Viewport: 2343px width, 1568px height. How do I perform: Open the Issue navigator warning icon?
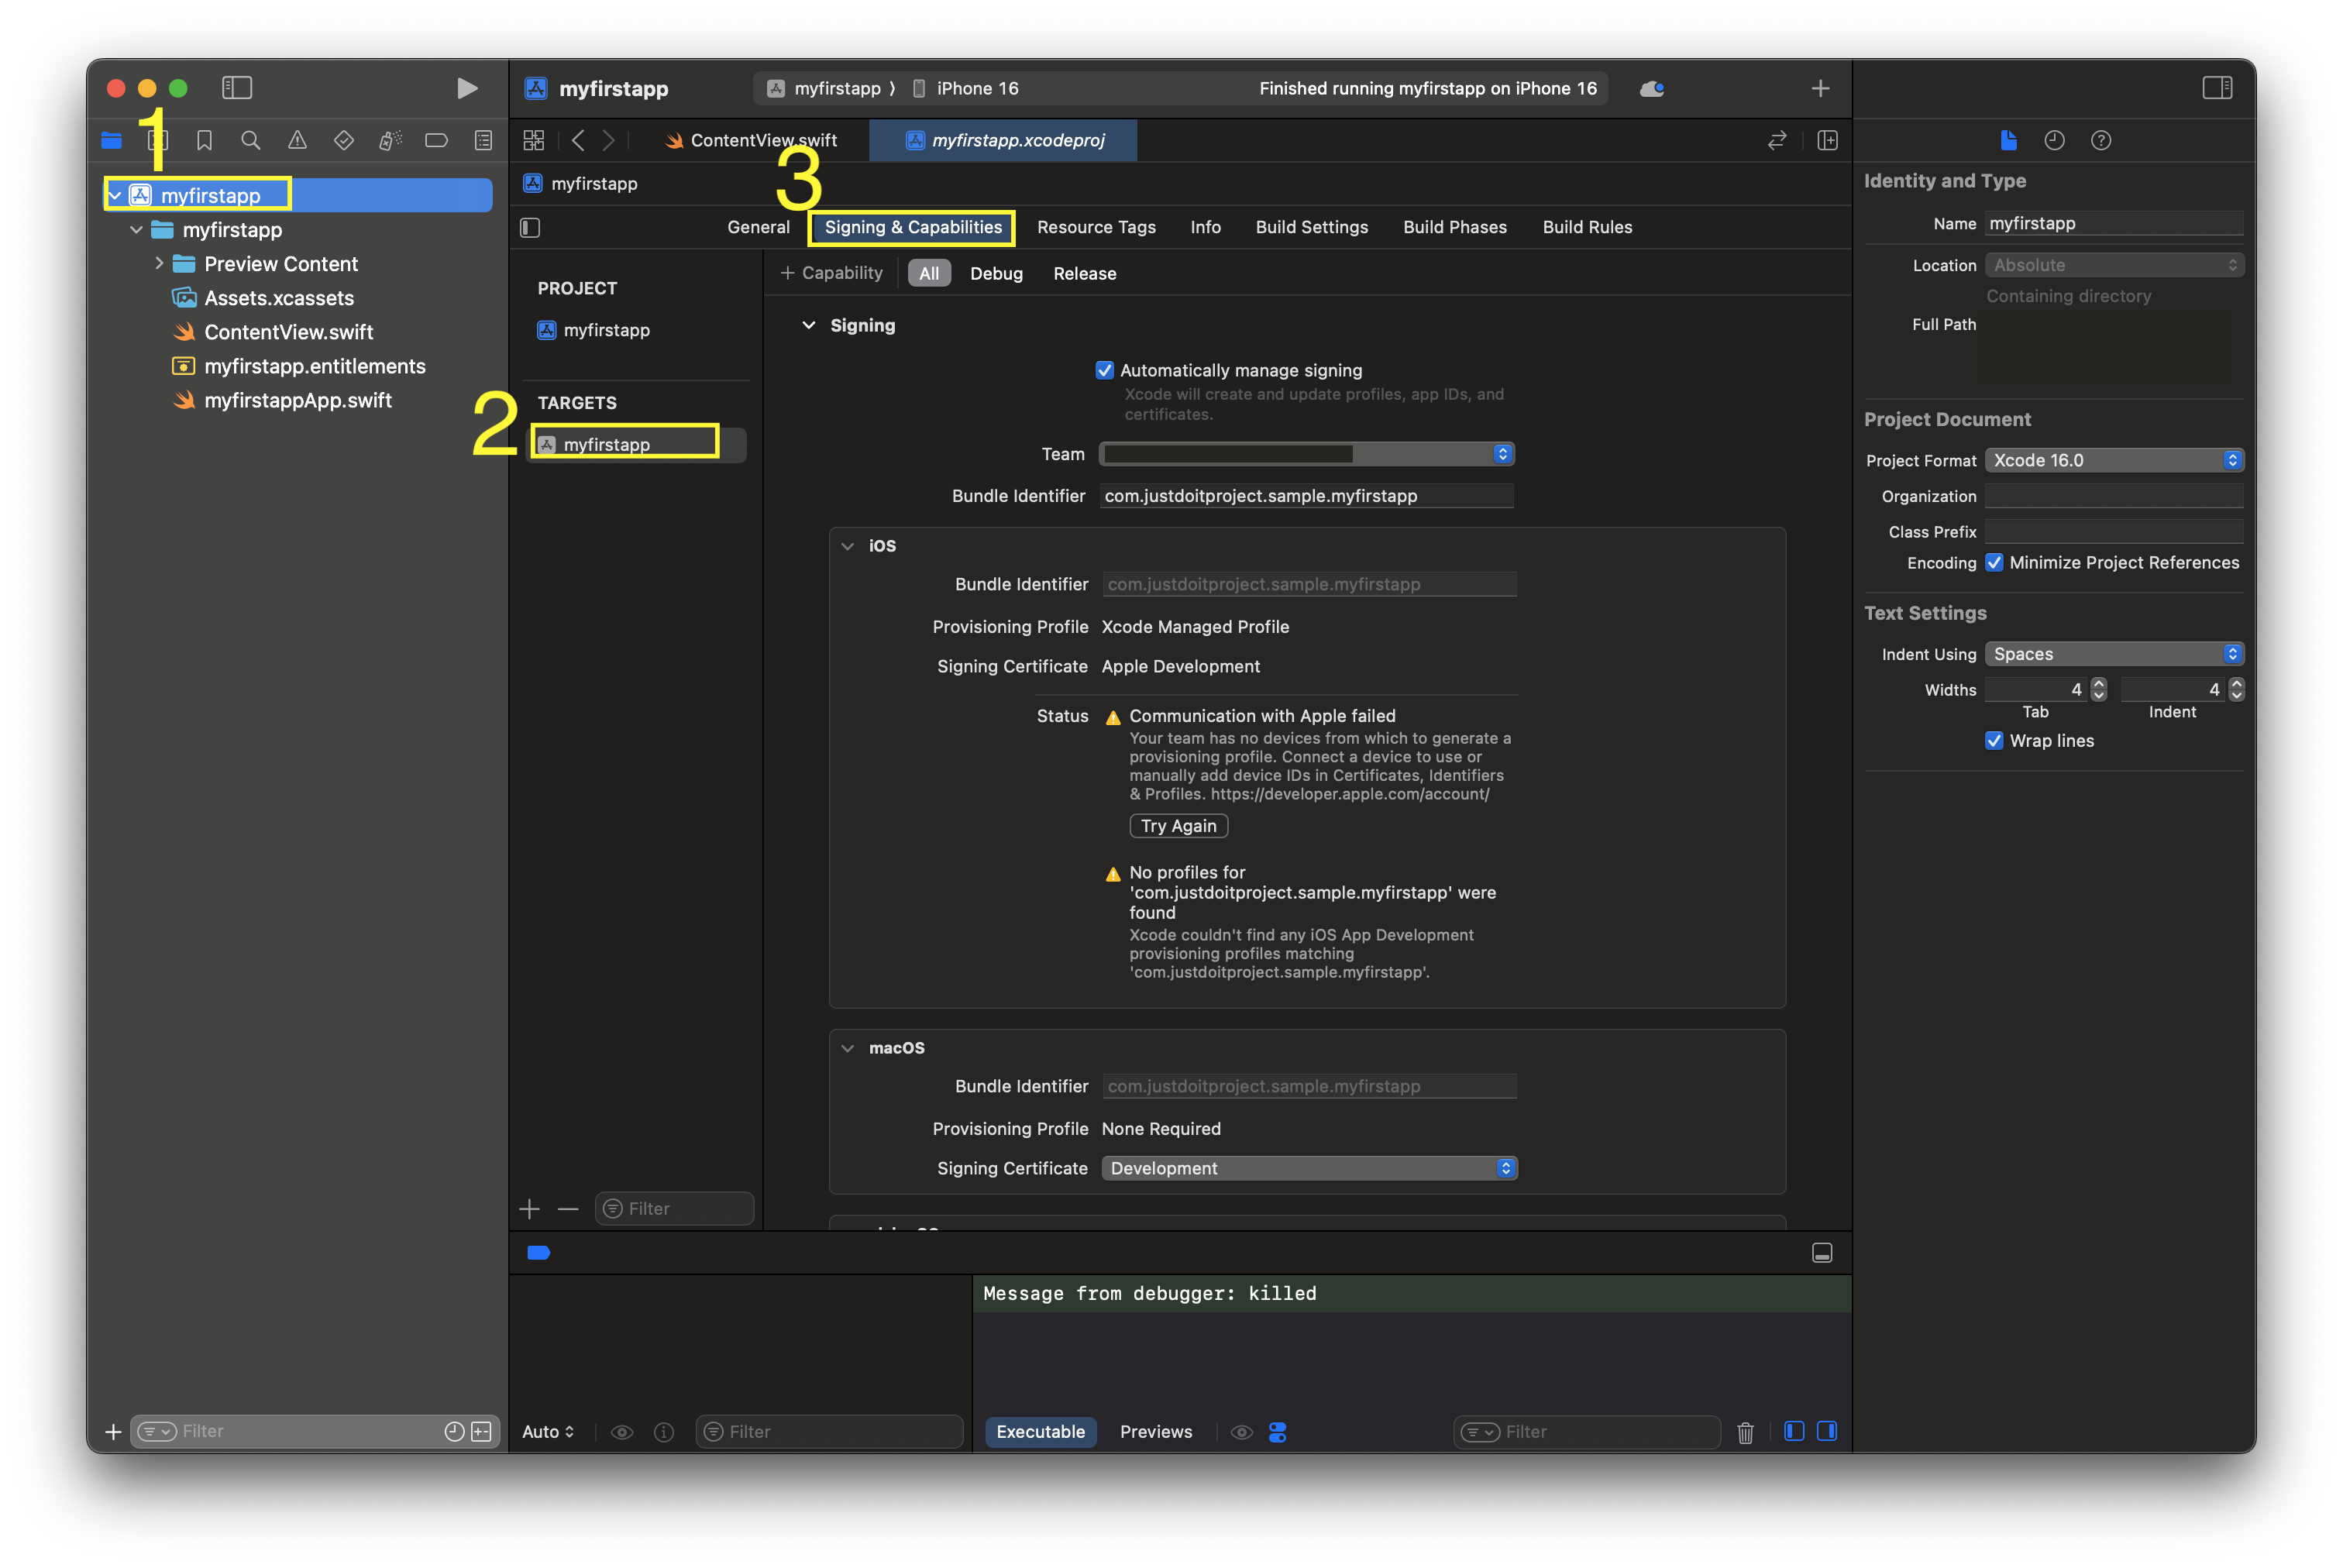pos(297,141)
